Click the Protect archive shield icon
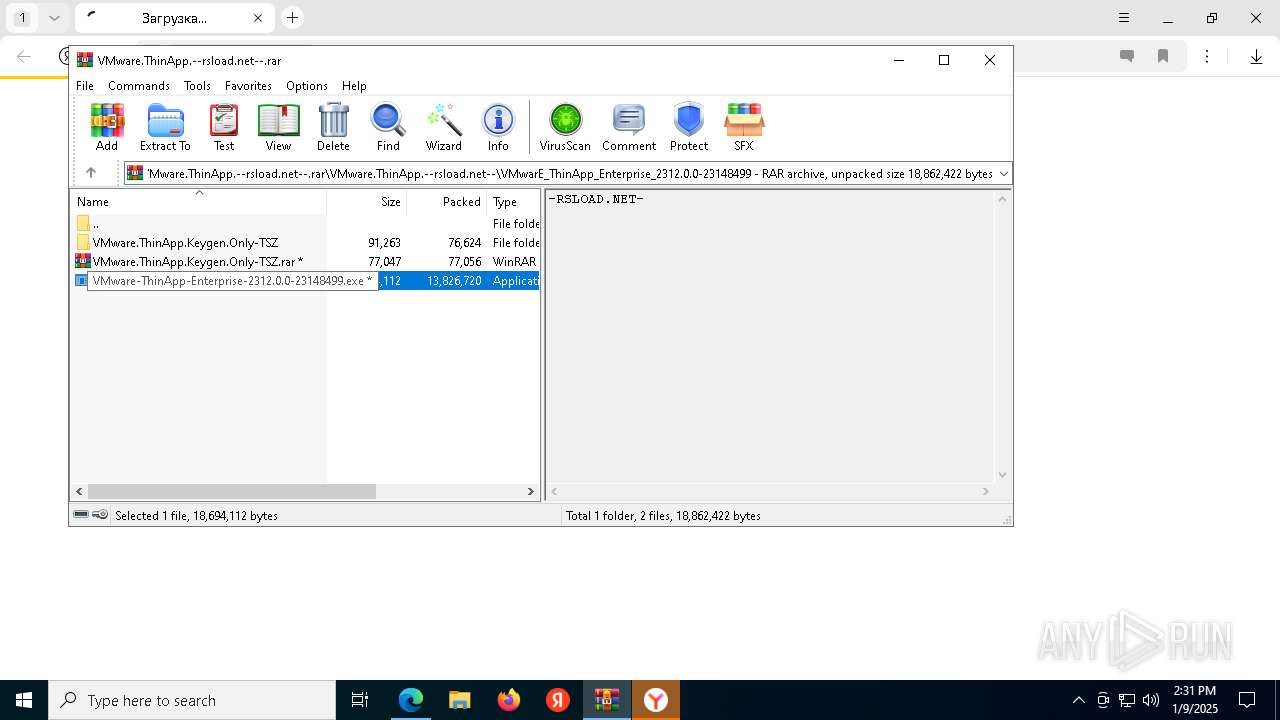 (x=689, y=127)
